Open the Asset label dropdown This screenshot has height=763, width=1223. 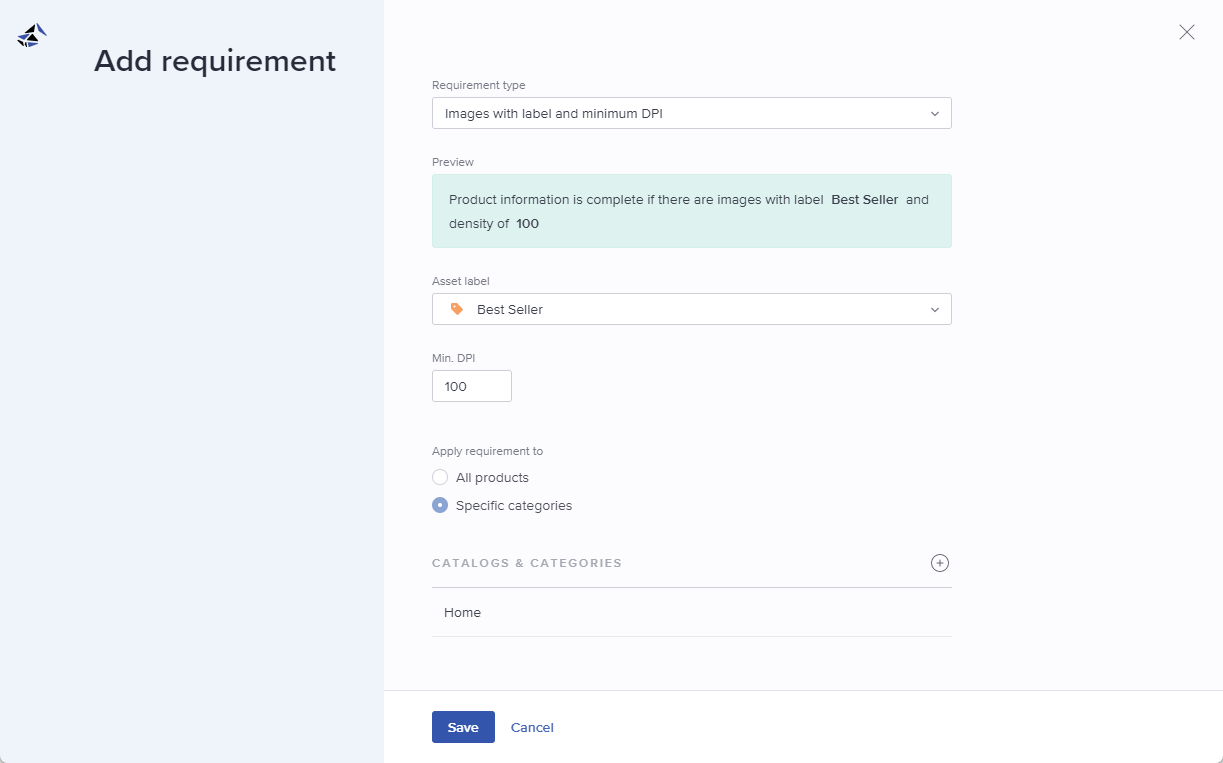(691, 309)
